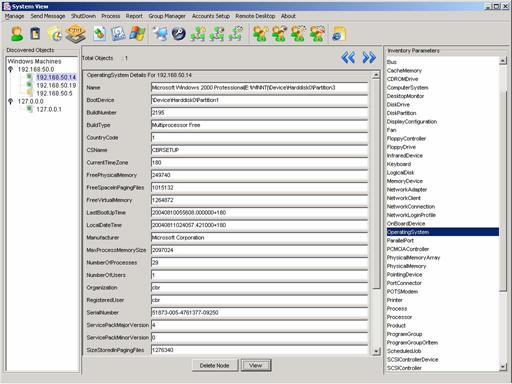Click the CSName field showing CBRSETUP
This screenshot has width=512, height=384.
pos(259,150)
